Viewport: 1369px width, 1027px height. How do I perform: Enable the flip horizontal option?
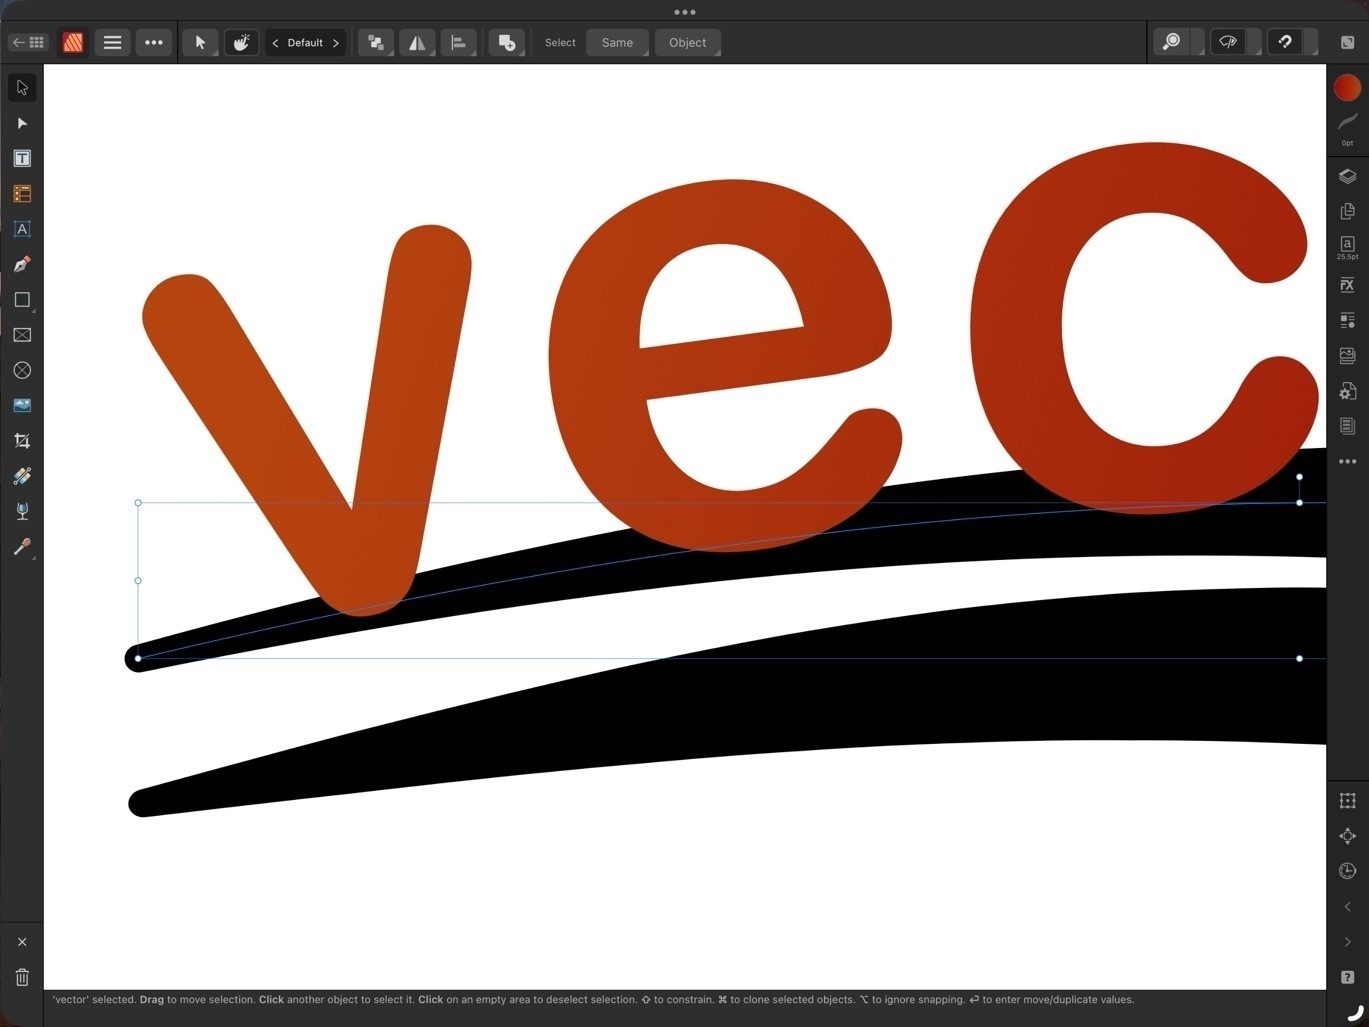(x=417, y=42)
